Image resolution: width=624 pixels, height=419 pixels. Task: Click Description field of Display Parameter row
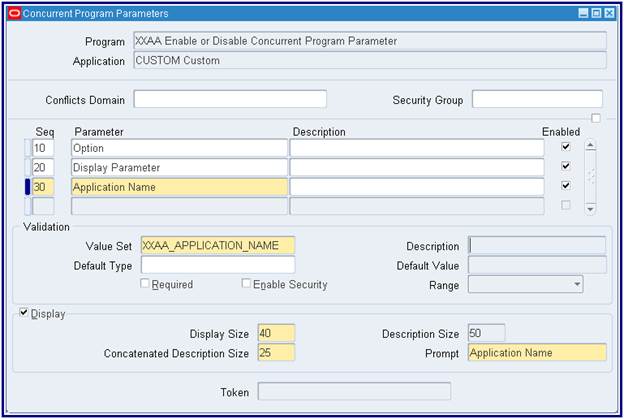click(x=417, y=168)
